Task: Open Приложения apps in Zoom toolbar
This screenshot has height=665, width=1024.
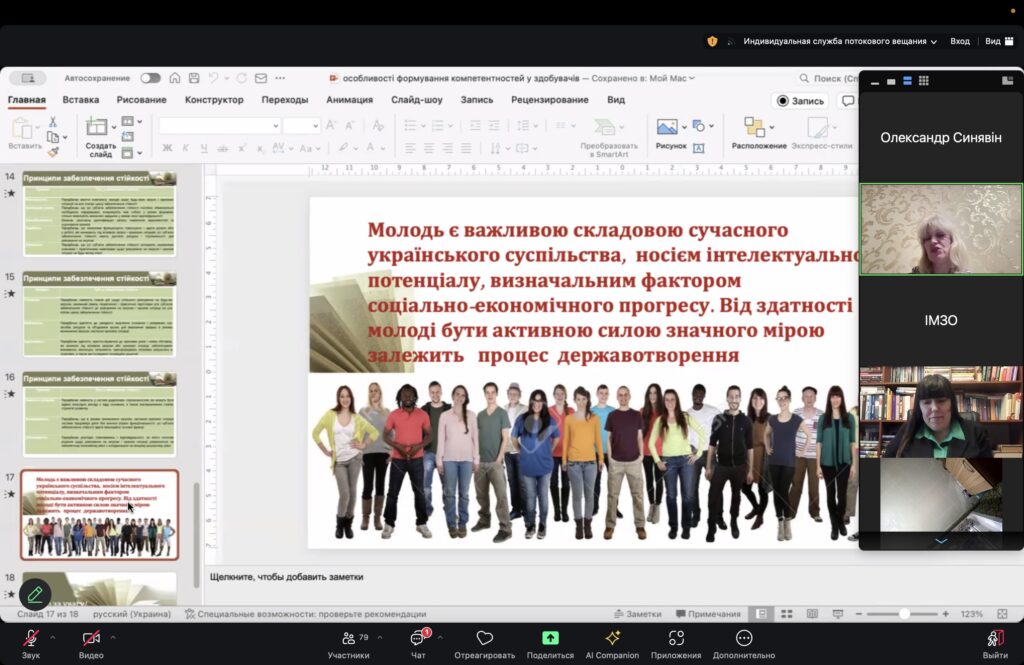Action: (x=676, y=644)
